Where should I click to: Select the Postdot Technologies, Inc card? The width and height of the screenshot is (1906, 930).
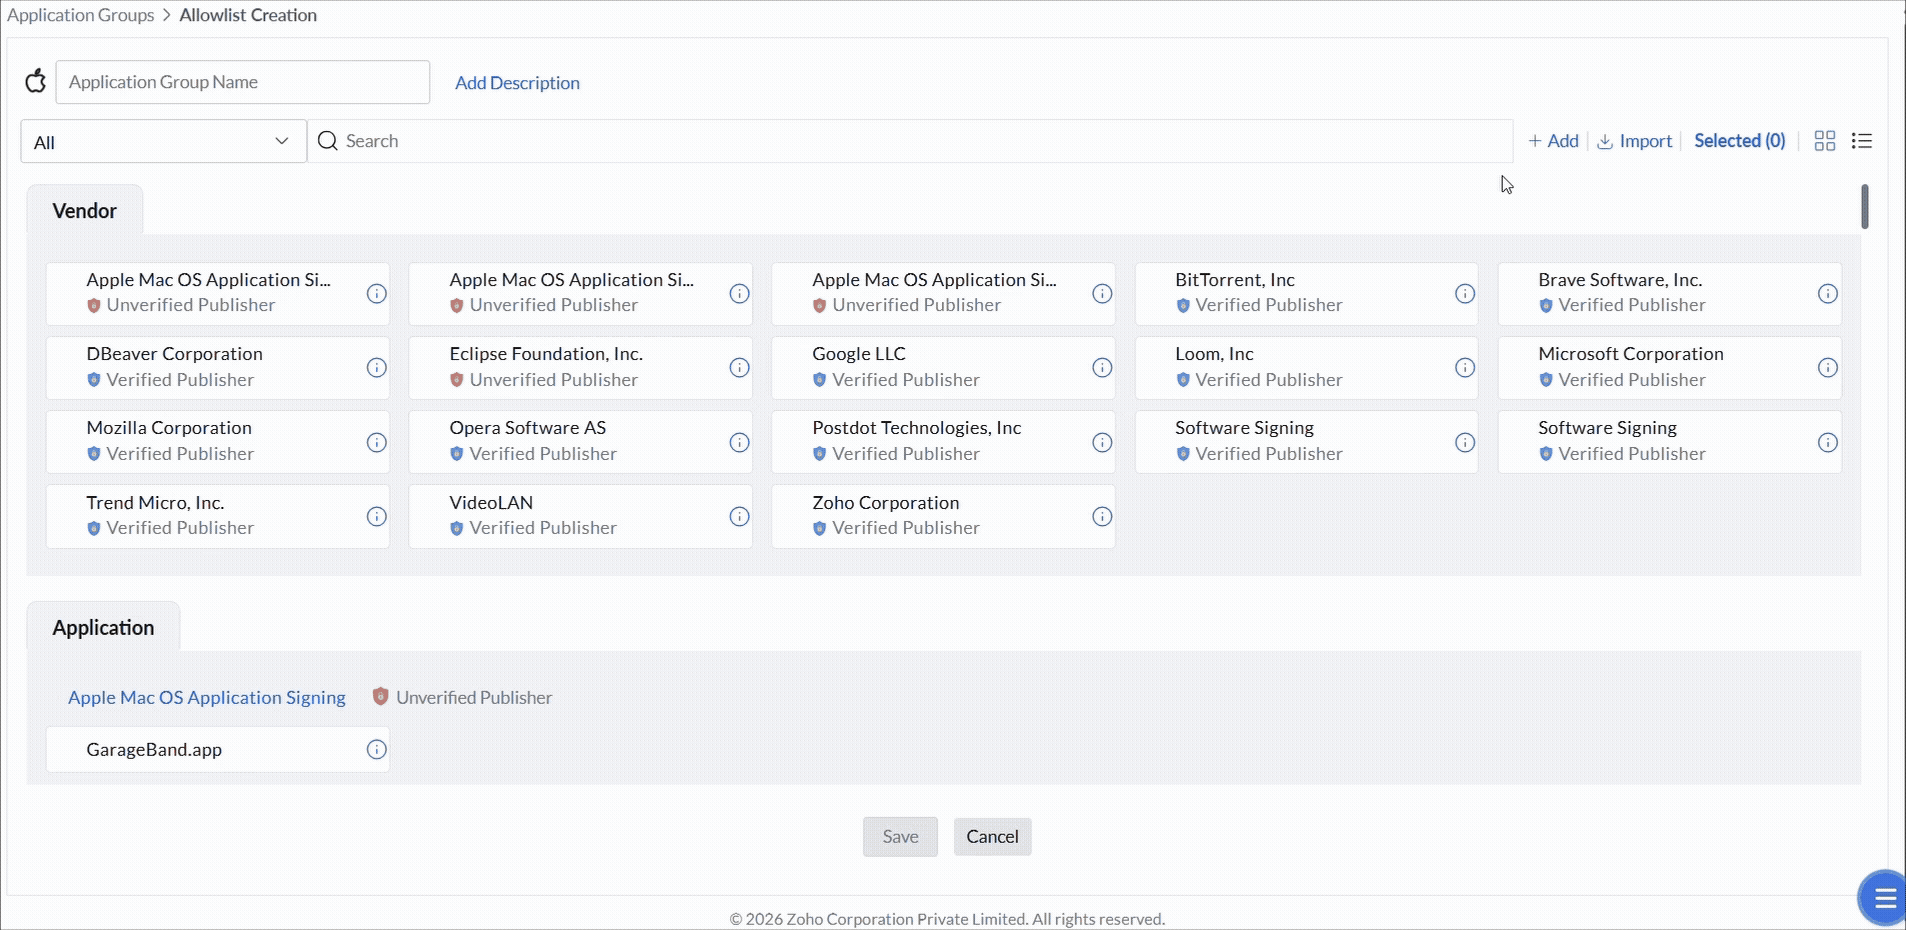[943, 442]
